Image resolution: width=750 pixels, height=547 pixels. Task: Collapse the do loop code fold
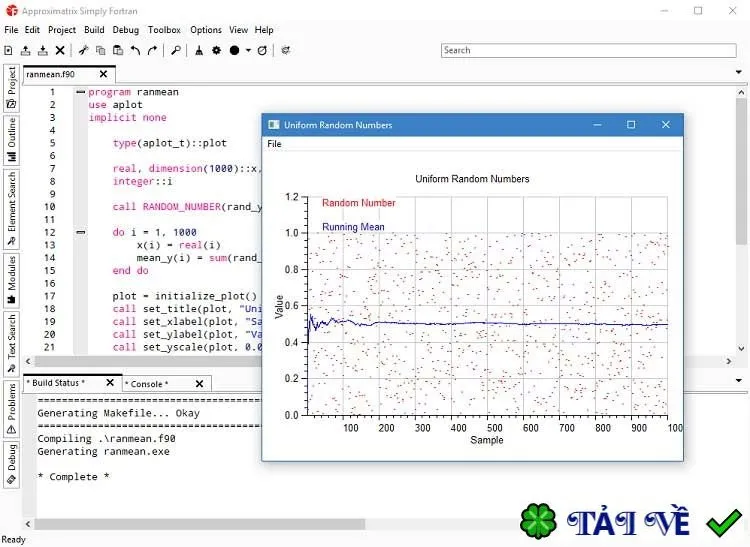81,232
